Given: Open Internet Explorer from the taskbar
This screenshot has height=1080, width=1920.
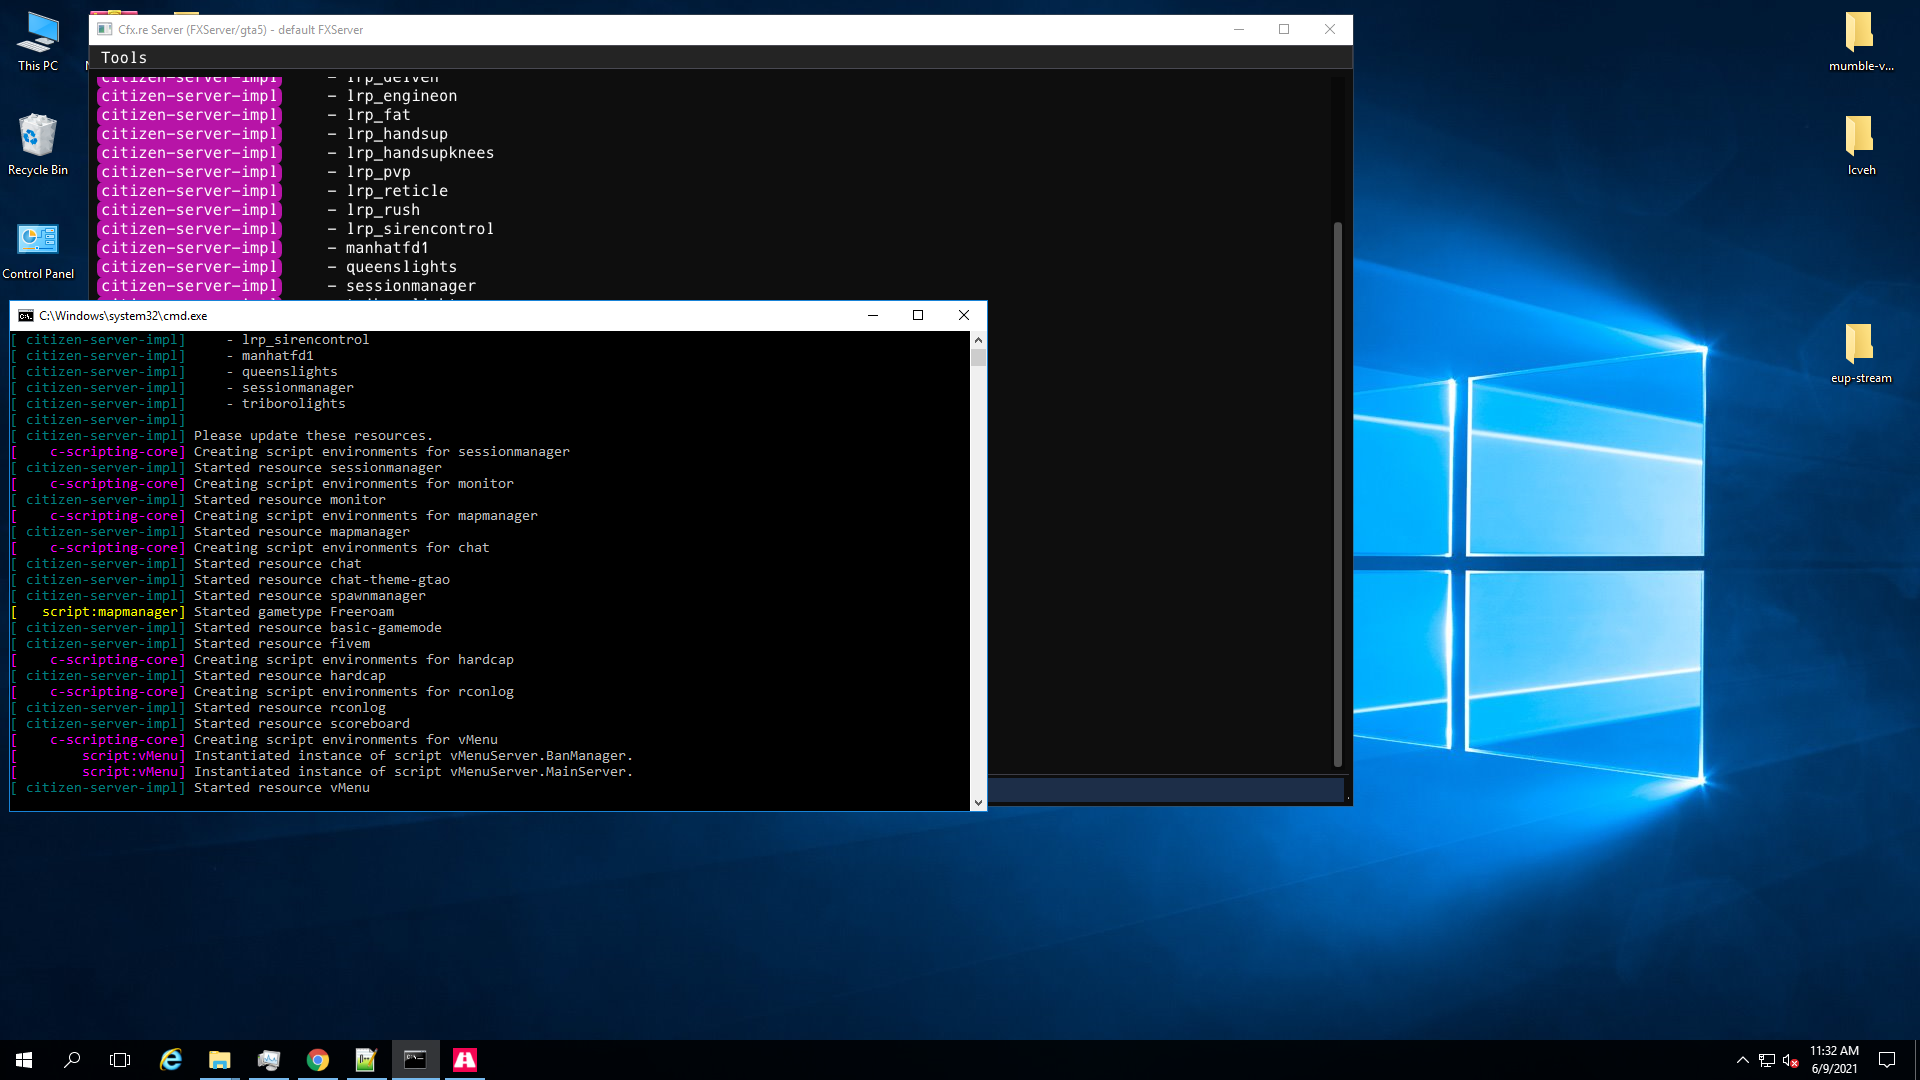Looking at the screenshot, I should click(x=171, y=1060).
